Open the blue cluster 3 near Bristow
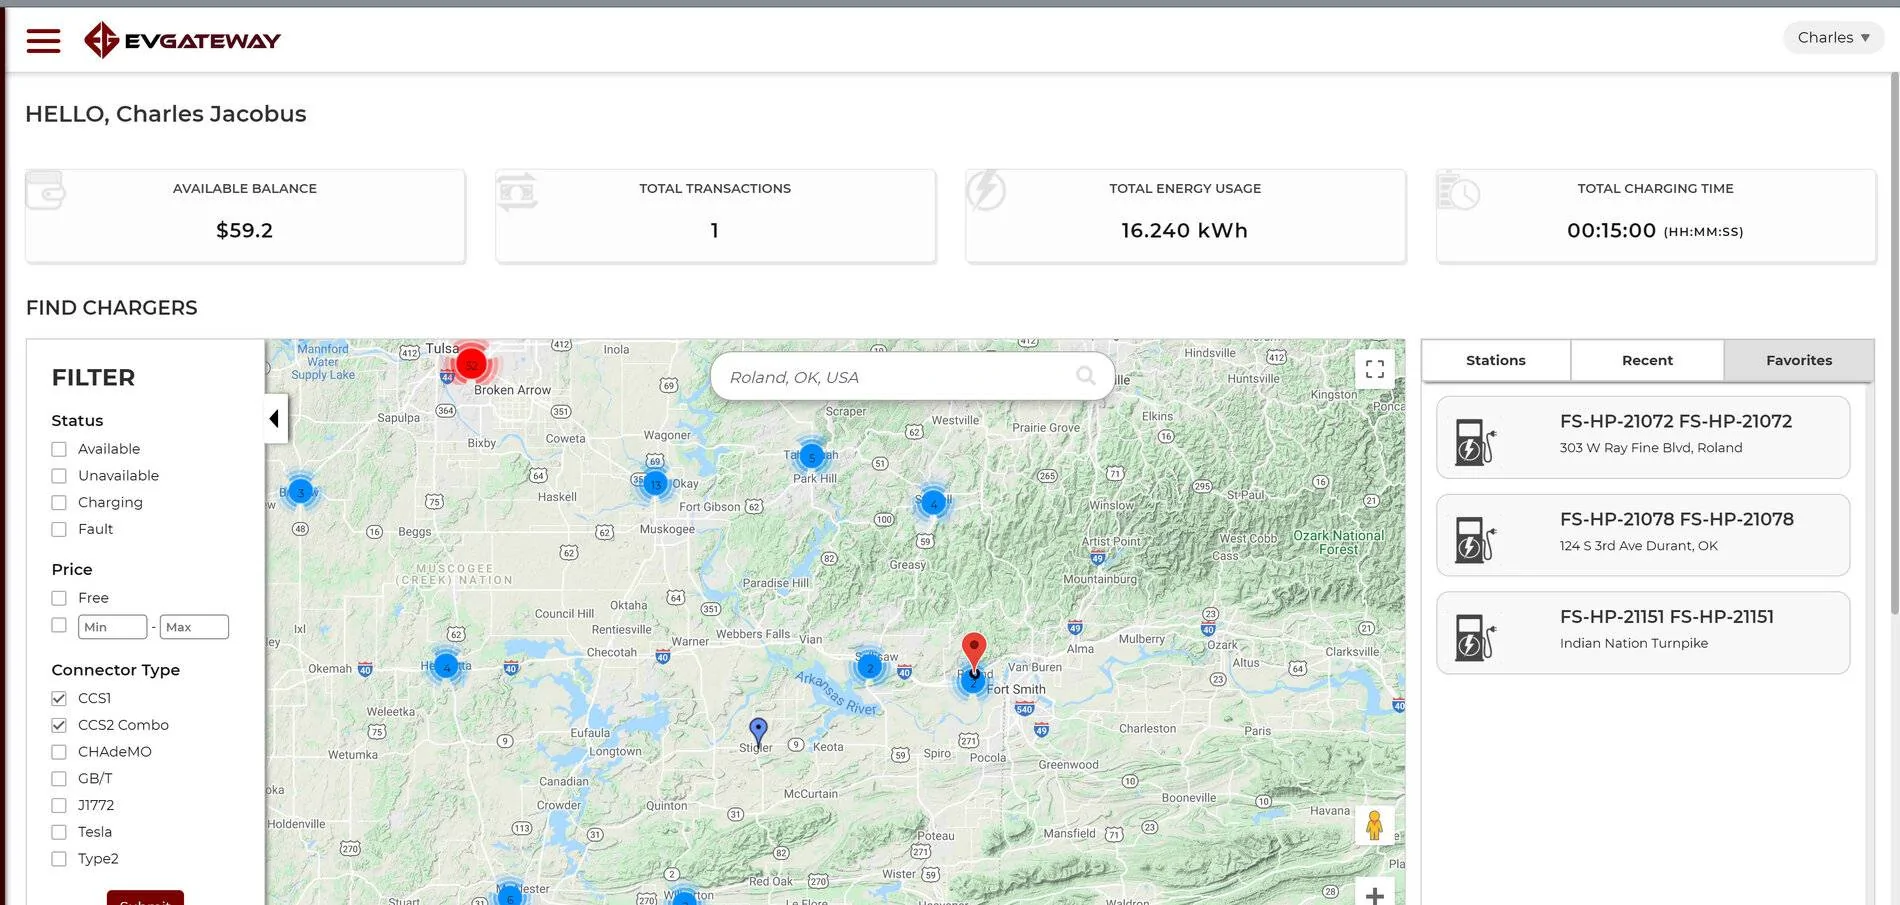Image resolution: width=1900 pixels, height=905 pixels. (300, 492)
